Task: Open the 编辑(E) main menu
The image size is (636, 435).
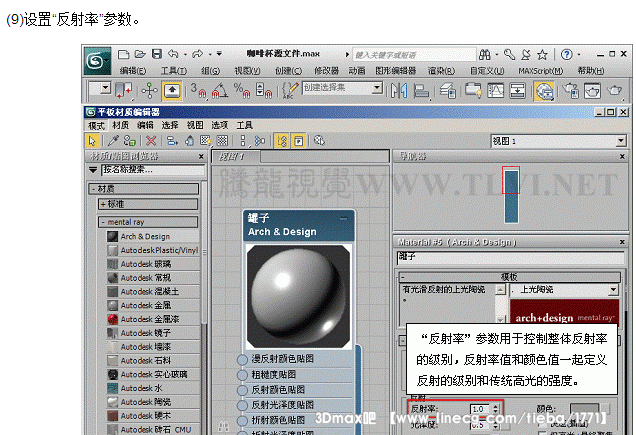Action: click(x=133, y=71)
